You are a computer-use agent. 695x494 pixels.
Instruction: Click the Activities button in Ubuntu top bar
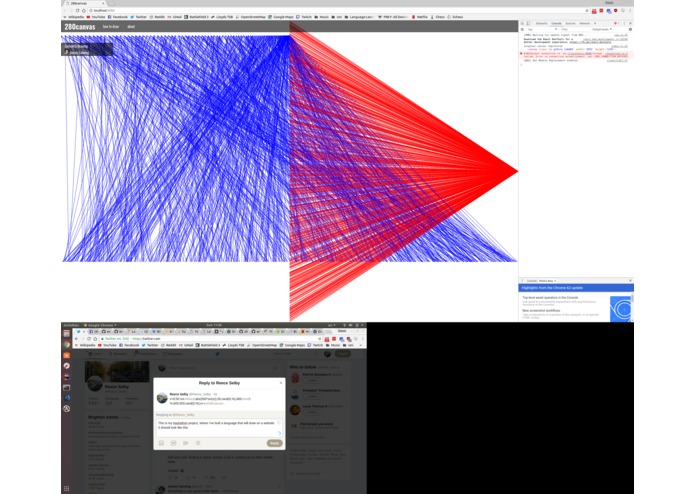(71, 325)
